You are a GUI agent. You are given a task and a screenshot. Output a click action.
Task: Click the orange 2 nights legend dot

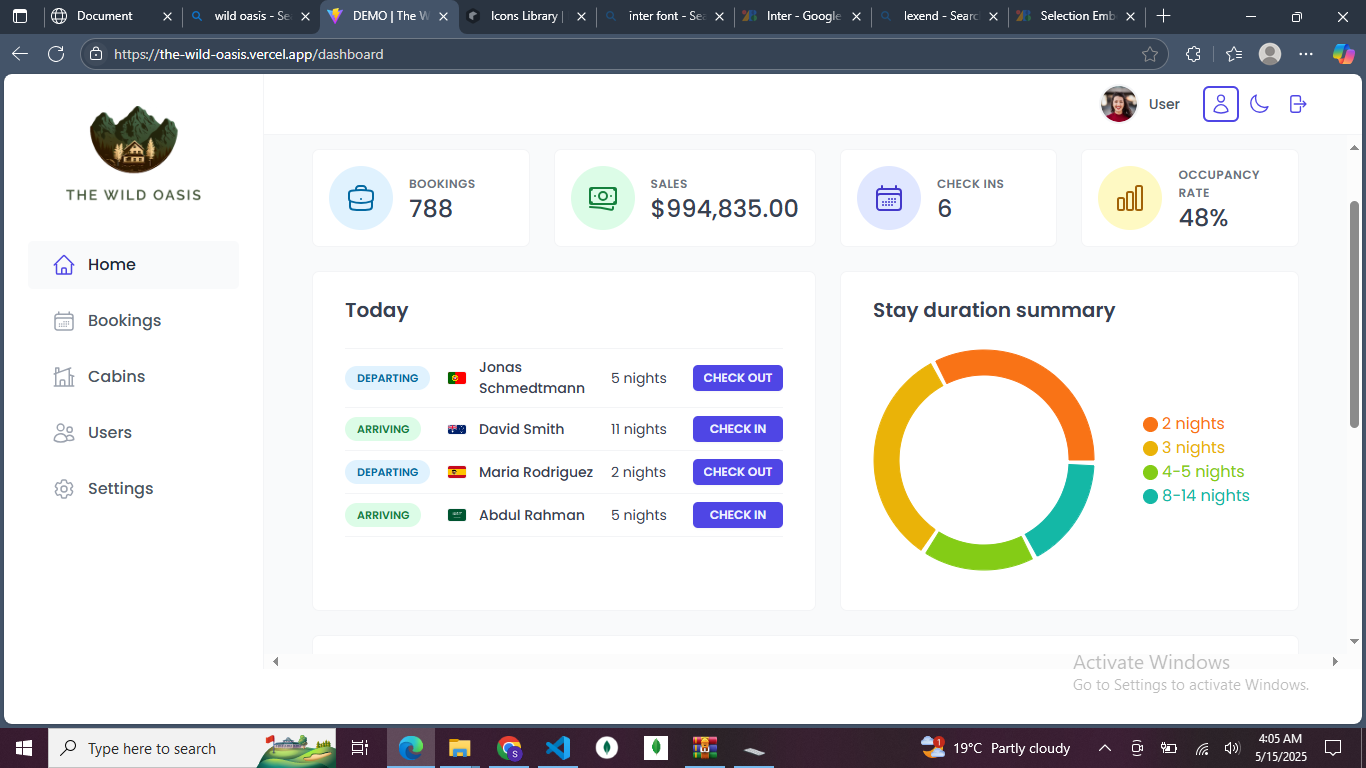(x=1150, y=424)
